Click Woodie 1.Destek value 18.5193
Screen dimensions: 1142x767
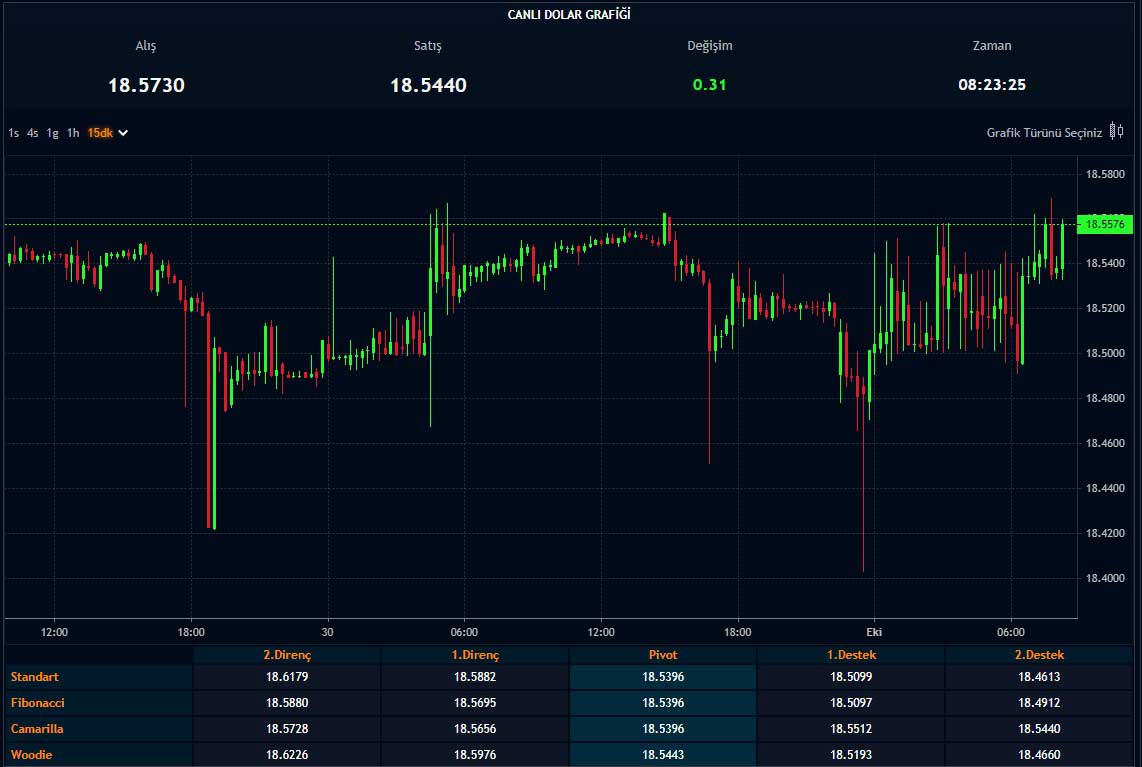(851, 755)
